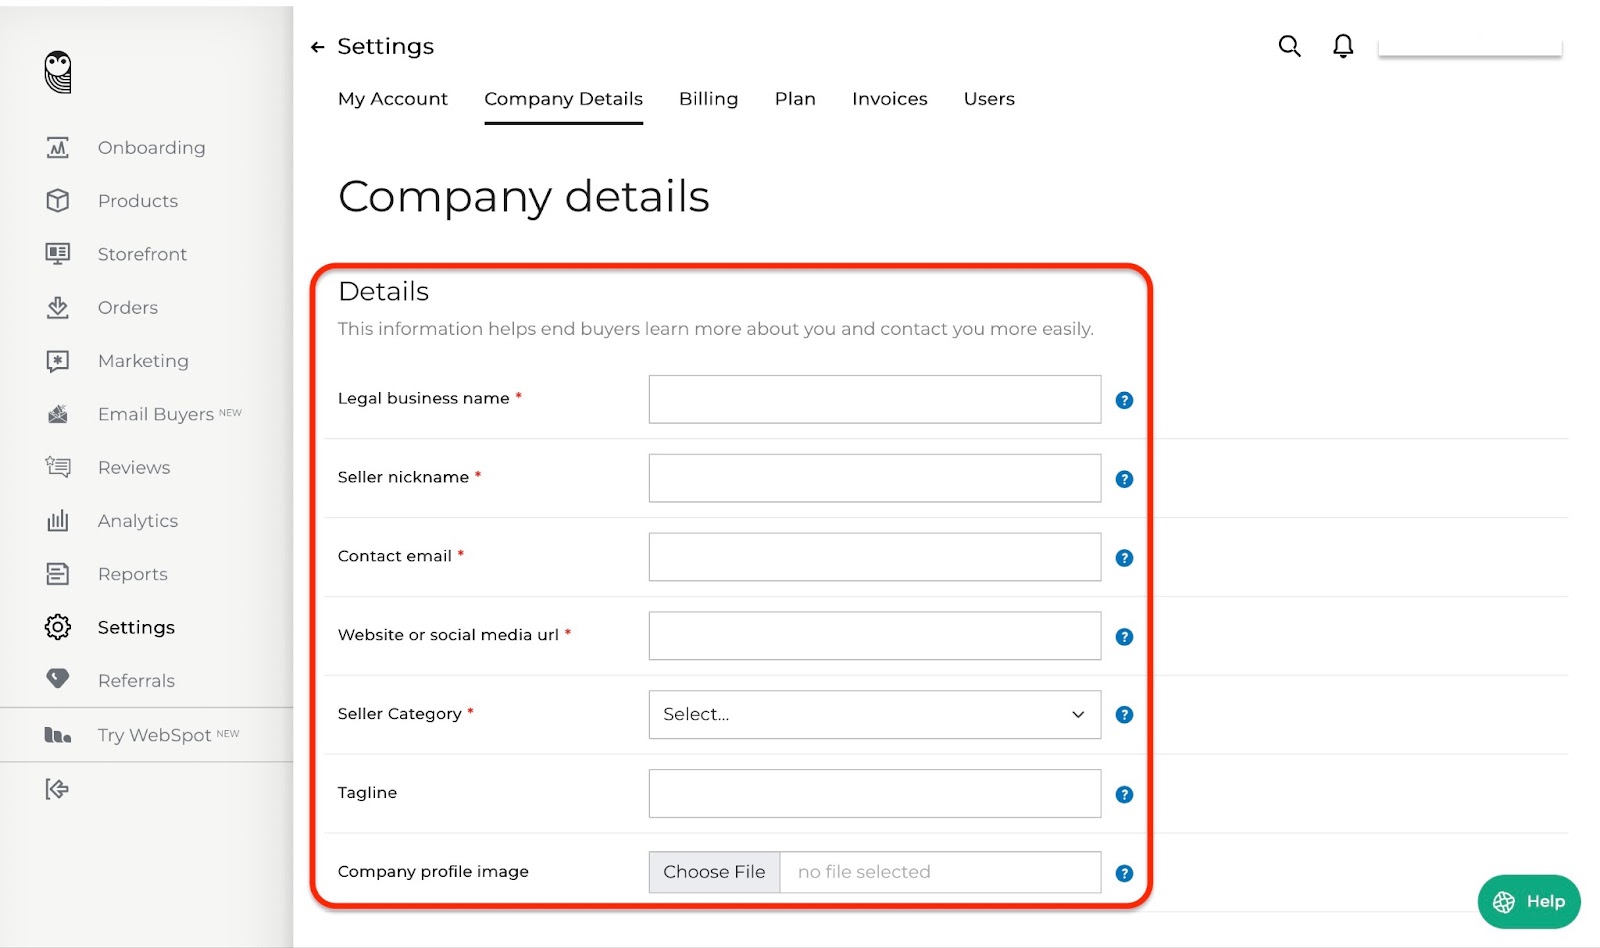Image resolution: width=1600 pixels, height=948 pixels.
Task: Click the Choose File button
Action: coord(714,872)
